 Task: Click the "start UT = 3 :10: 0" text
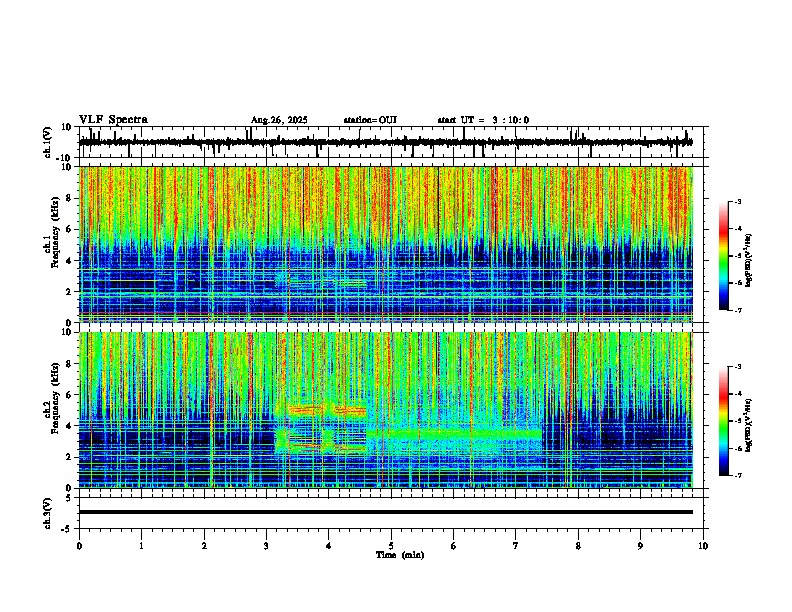[483, 120]
